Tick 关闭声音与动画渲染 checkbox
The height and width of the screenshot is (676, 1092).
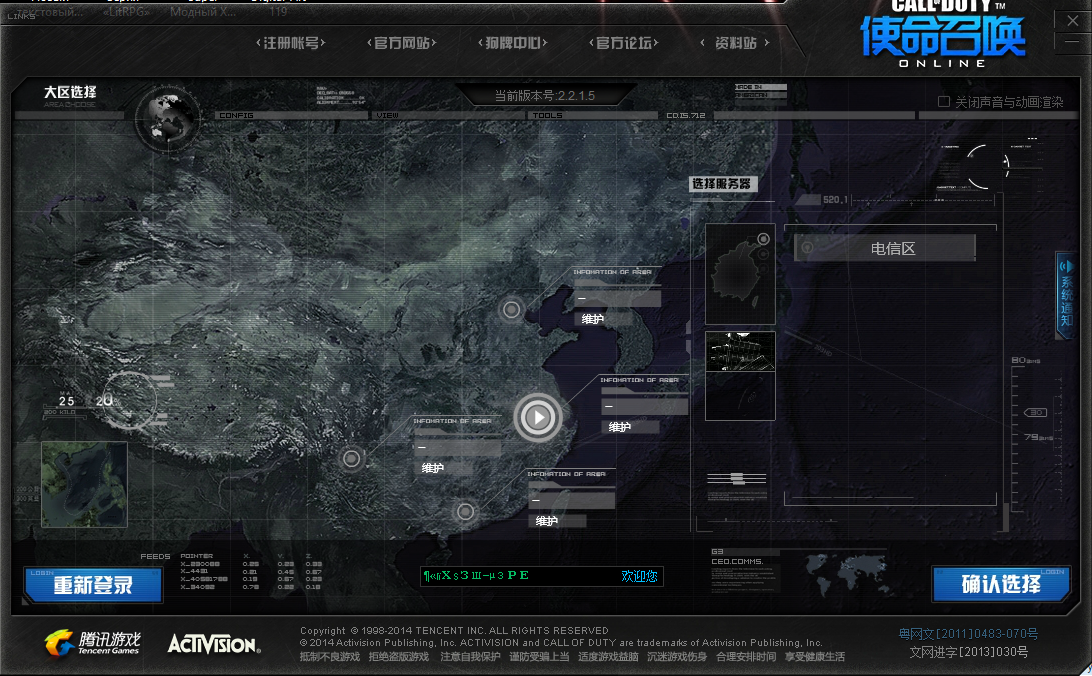944,102
